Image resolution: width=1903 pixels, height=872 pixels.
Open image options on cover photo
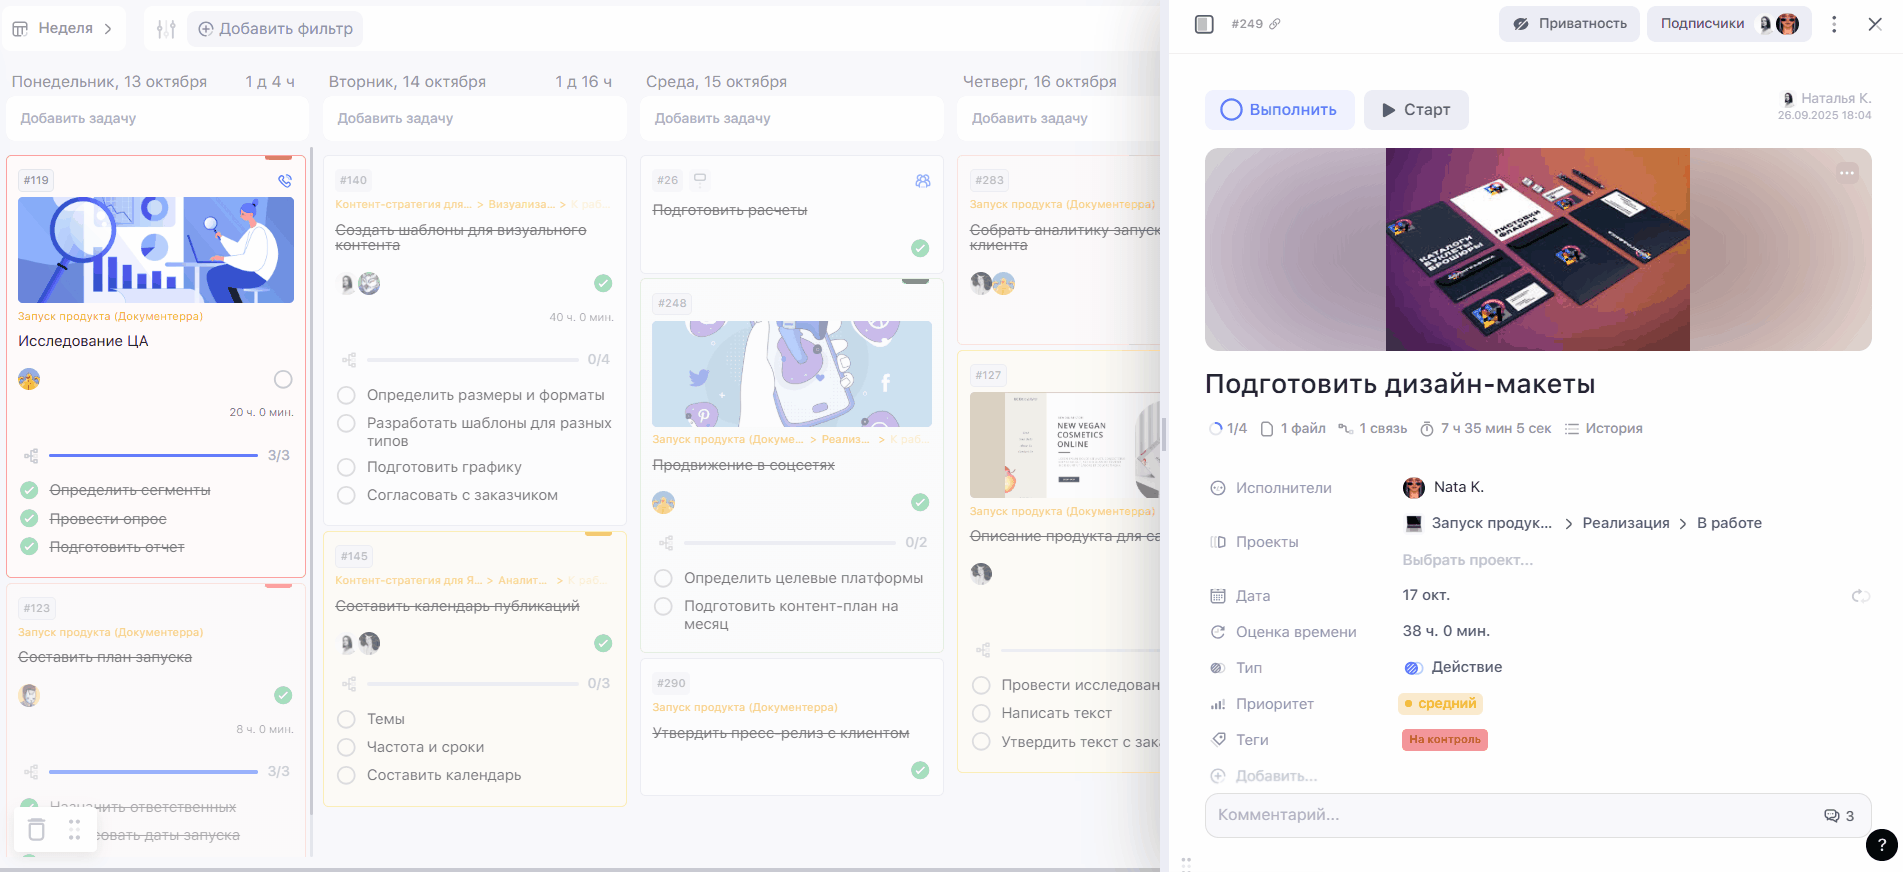[x=1846, y=173]
